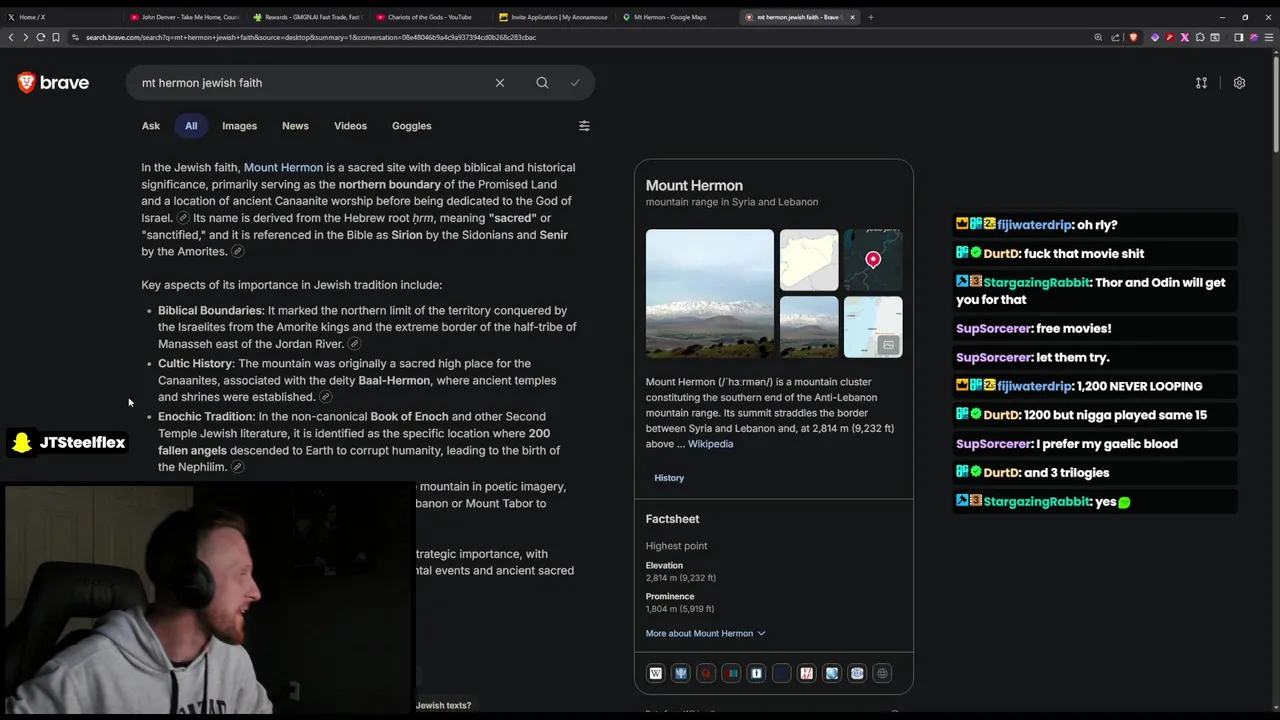Expand 'More about Mount Hermon'
This screenshot has height=720, width=1280.
pyautogui.click(x=705, y=633)
